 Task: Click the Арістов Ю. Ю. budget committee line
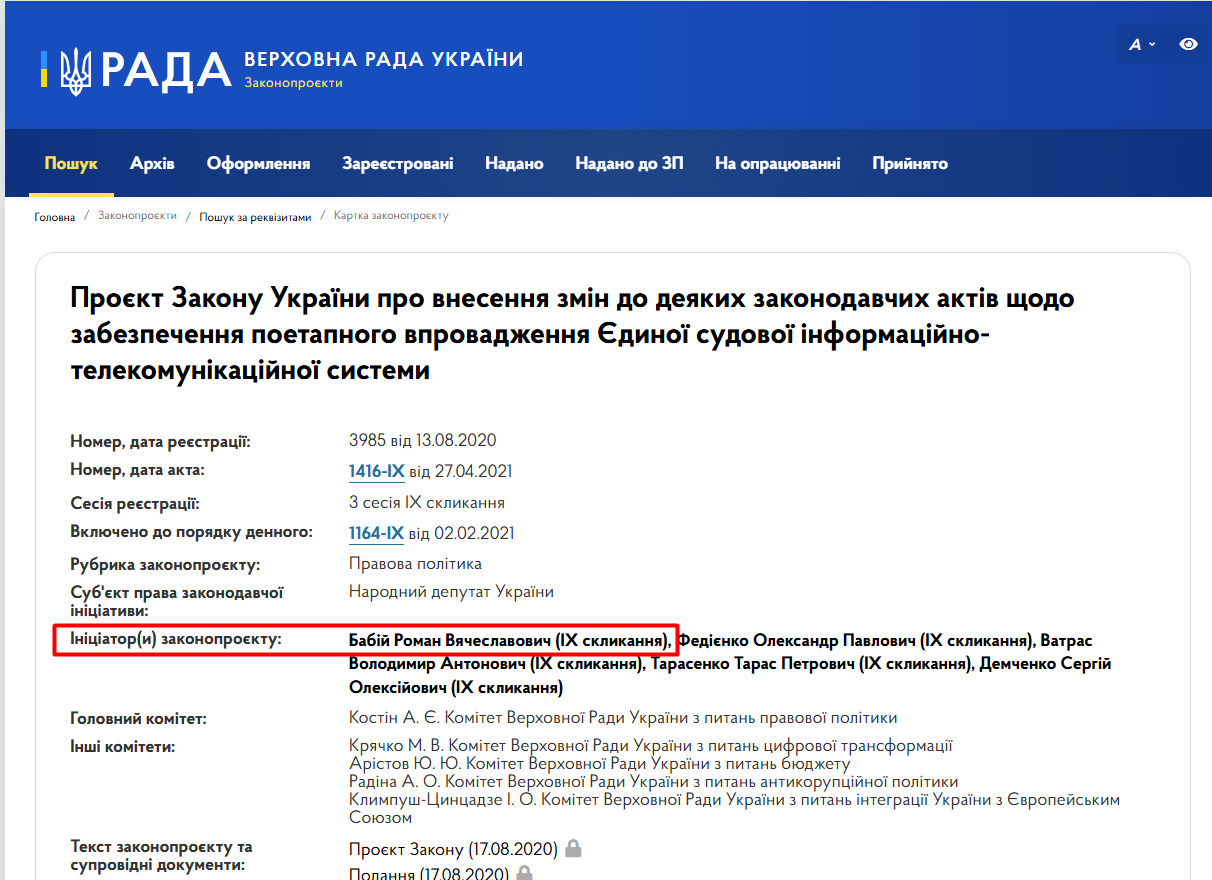tap(600, 764)
